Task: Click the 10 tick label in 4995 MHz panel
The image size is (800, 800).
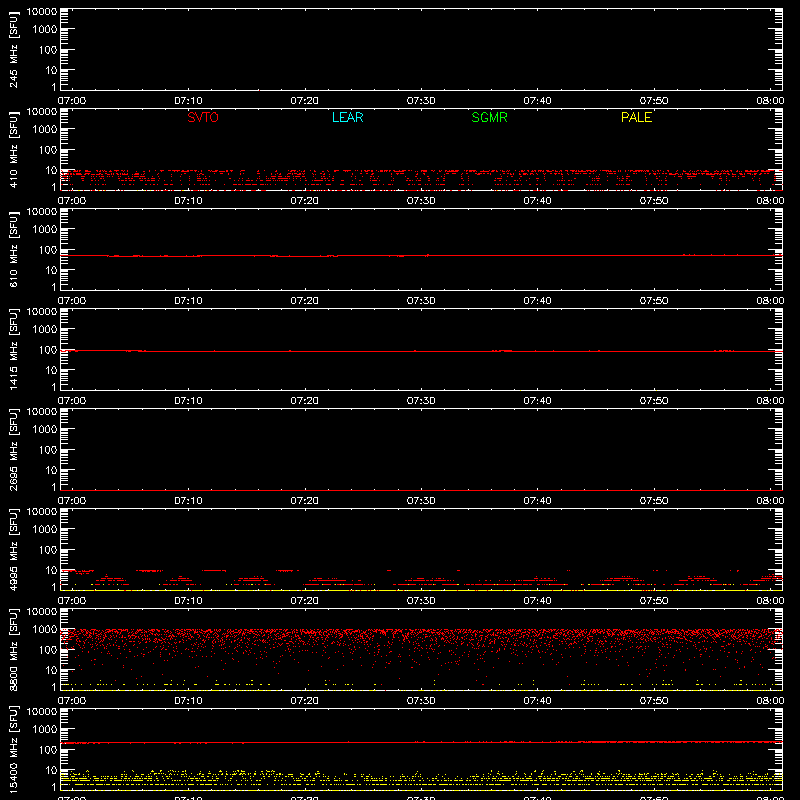Action: pos(51,570)
